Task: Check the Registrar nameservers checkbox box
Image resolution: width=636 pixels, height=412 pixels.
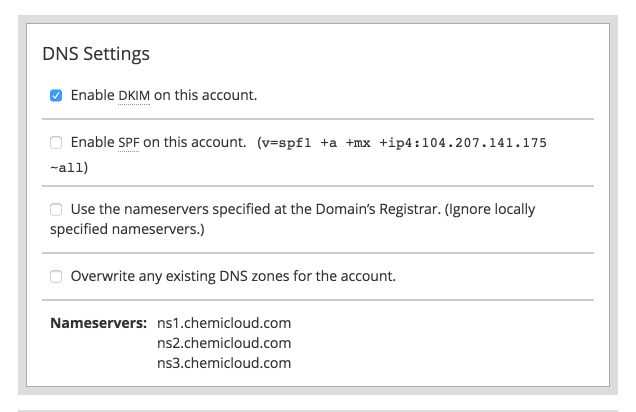Action: pyautogui.click(x=56, y=210)
